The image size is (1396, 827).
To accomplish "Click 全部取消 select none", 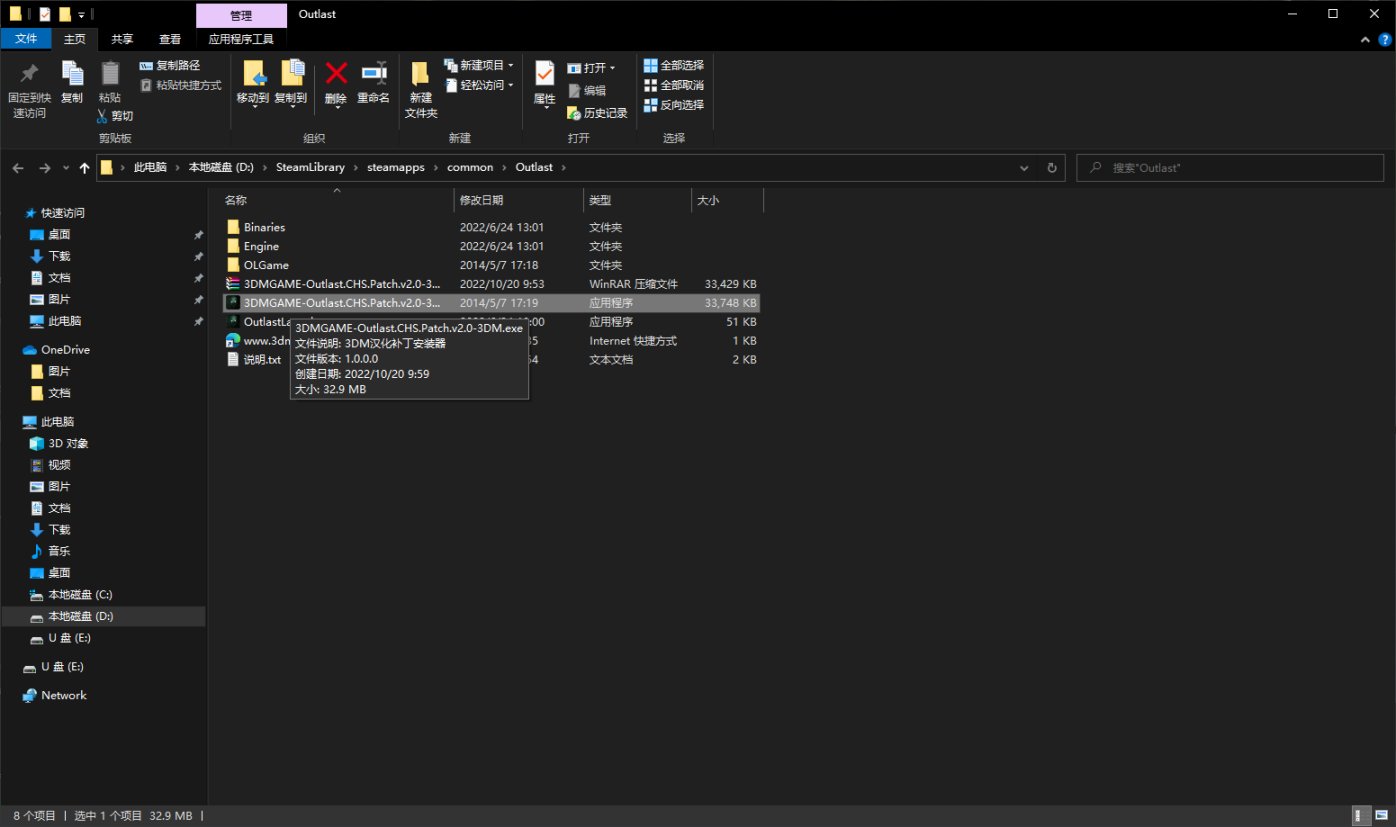I will (674, 85).
